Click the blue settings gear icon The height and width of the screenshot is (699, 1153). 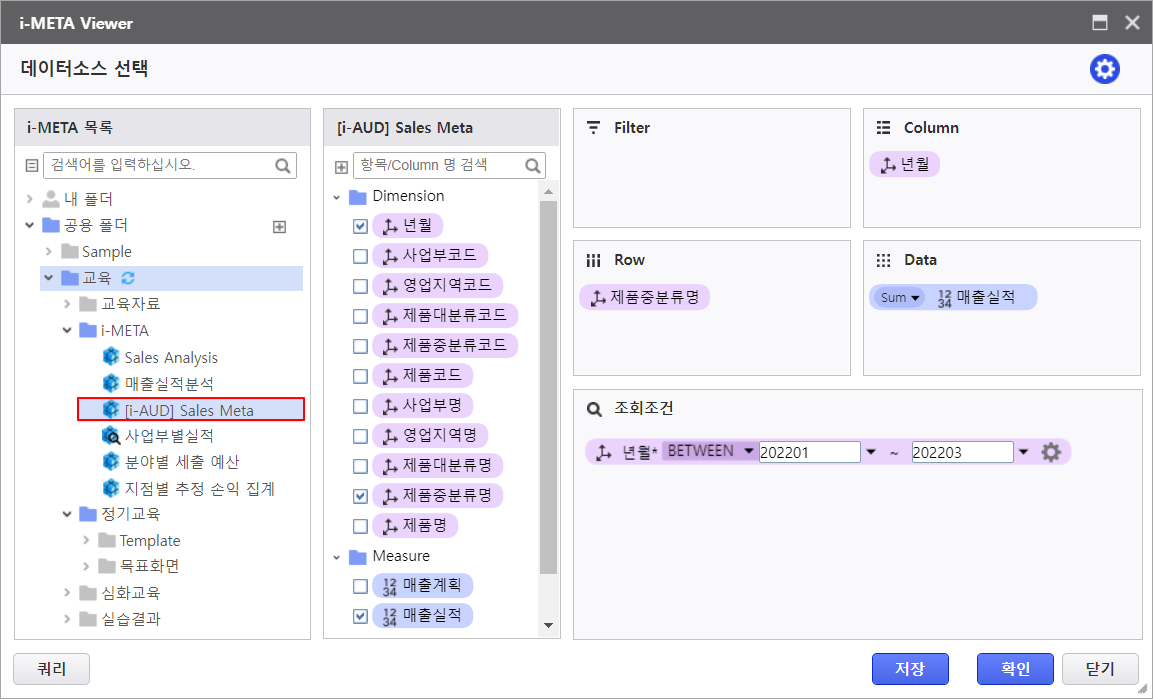tap(1104, 69)
